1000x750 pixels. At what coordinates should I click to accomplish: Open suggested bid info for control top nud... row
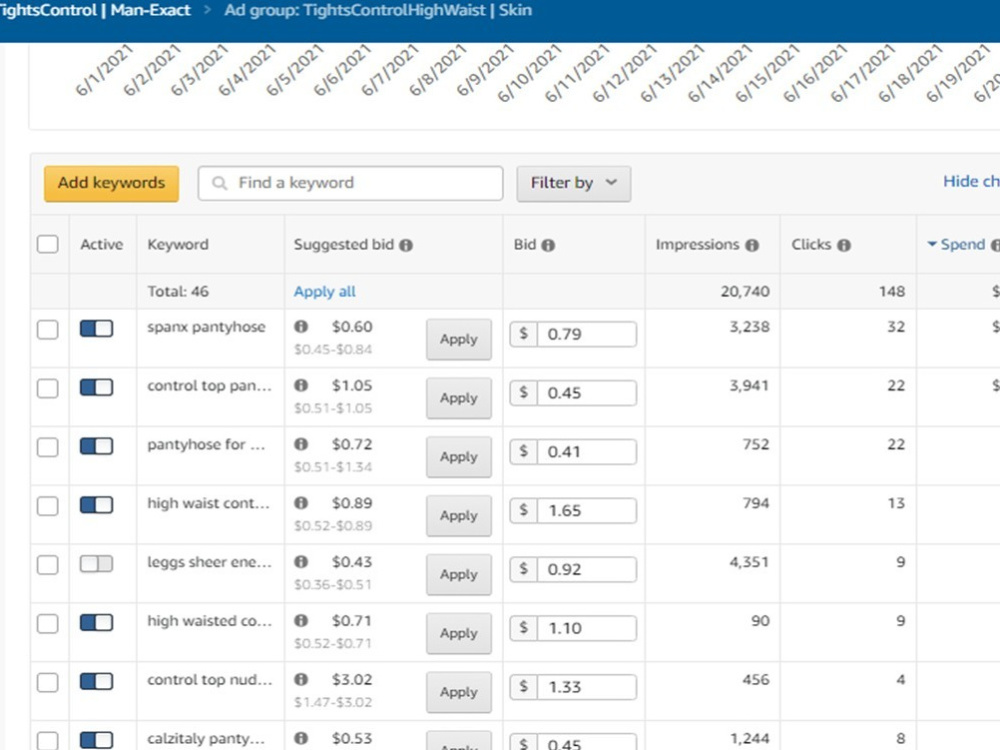301,679
